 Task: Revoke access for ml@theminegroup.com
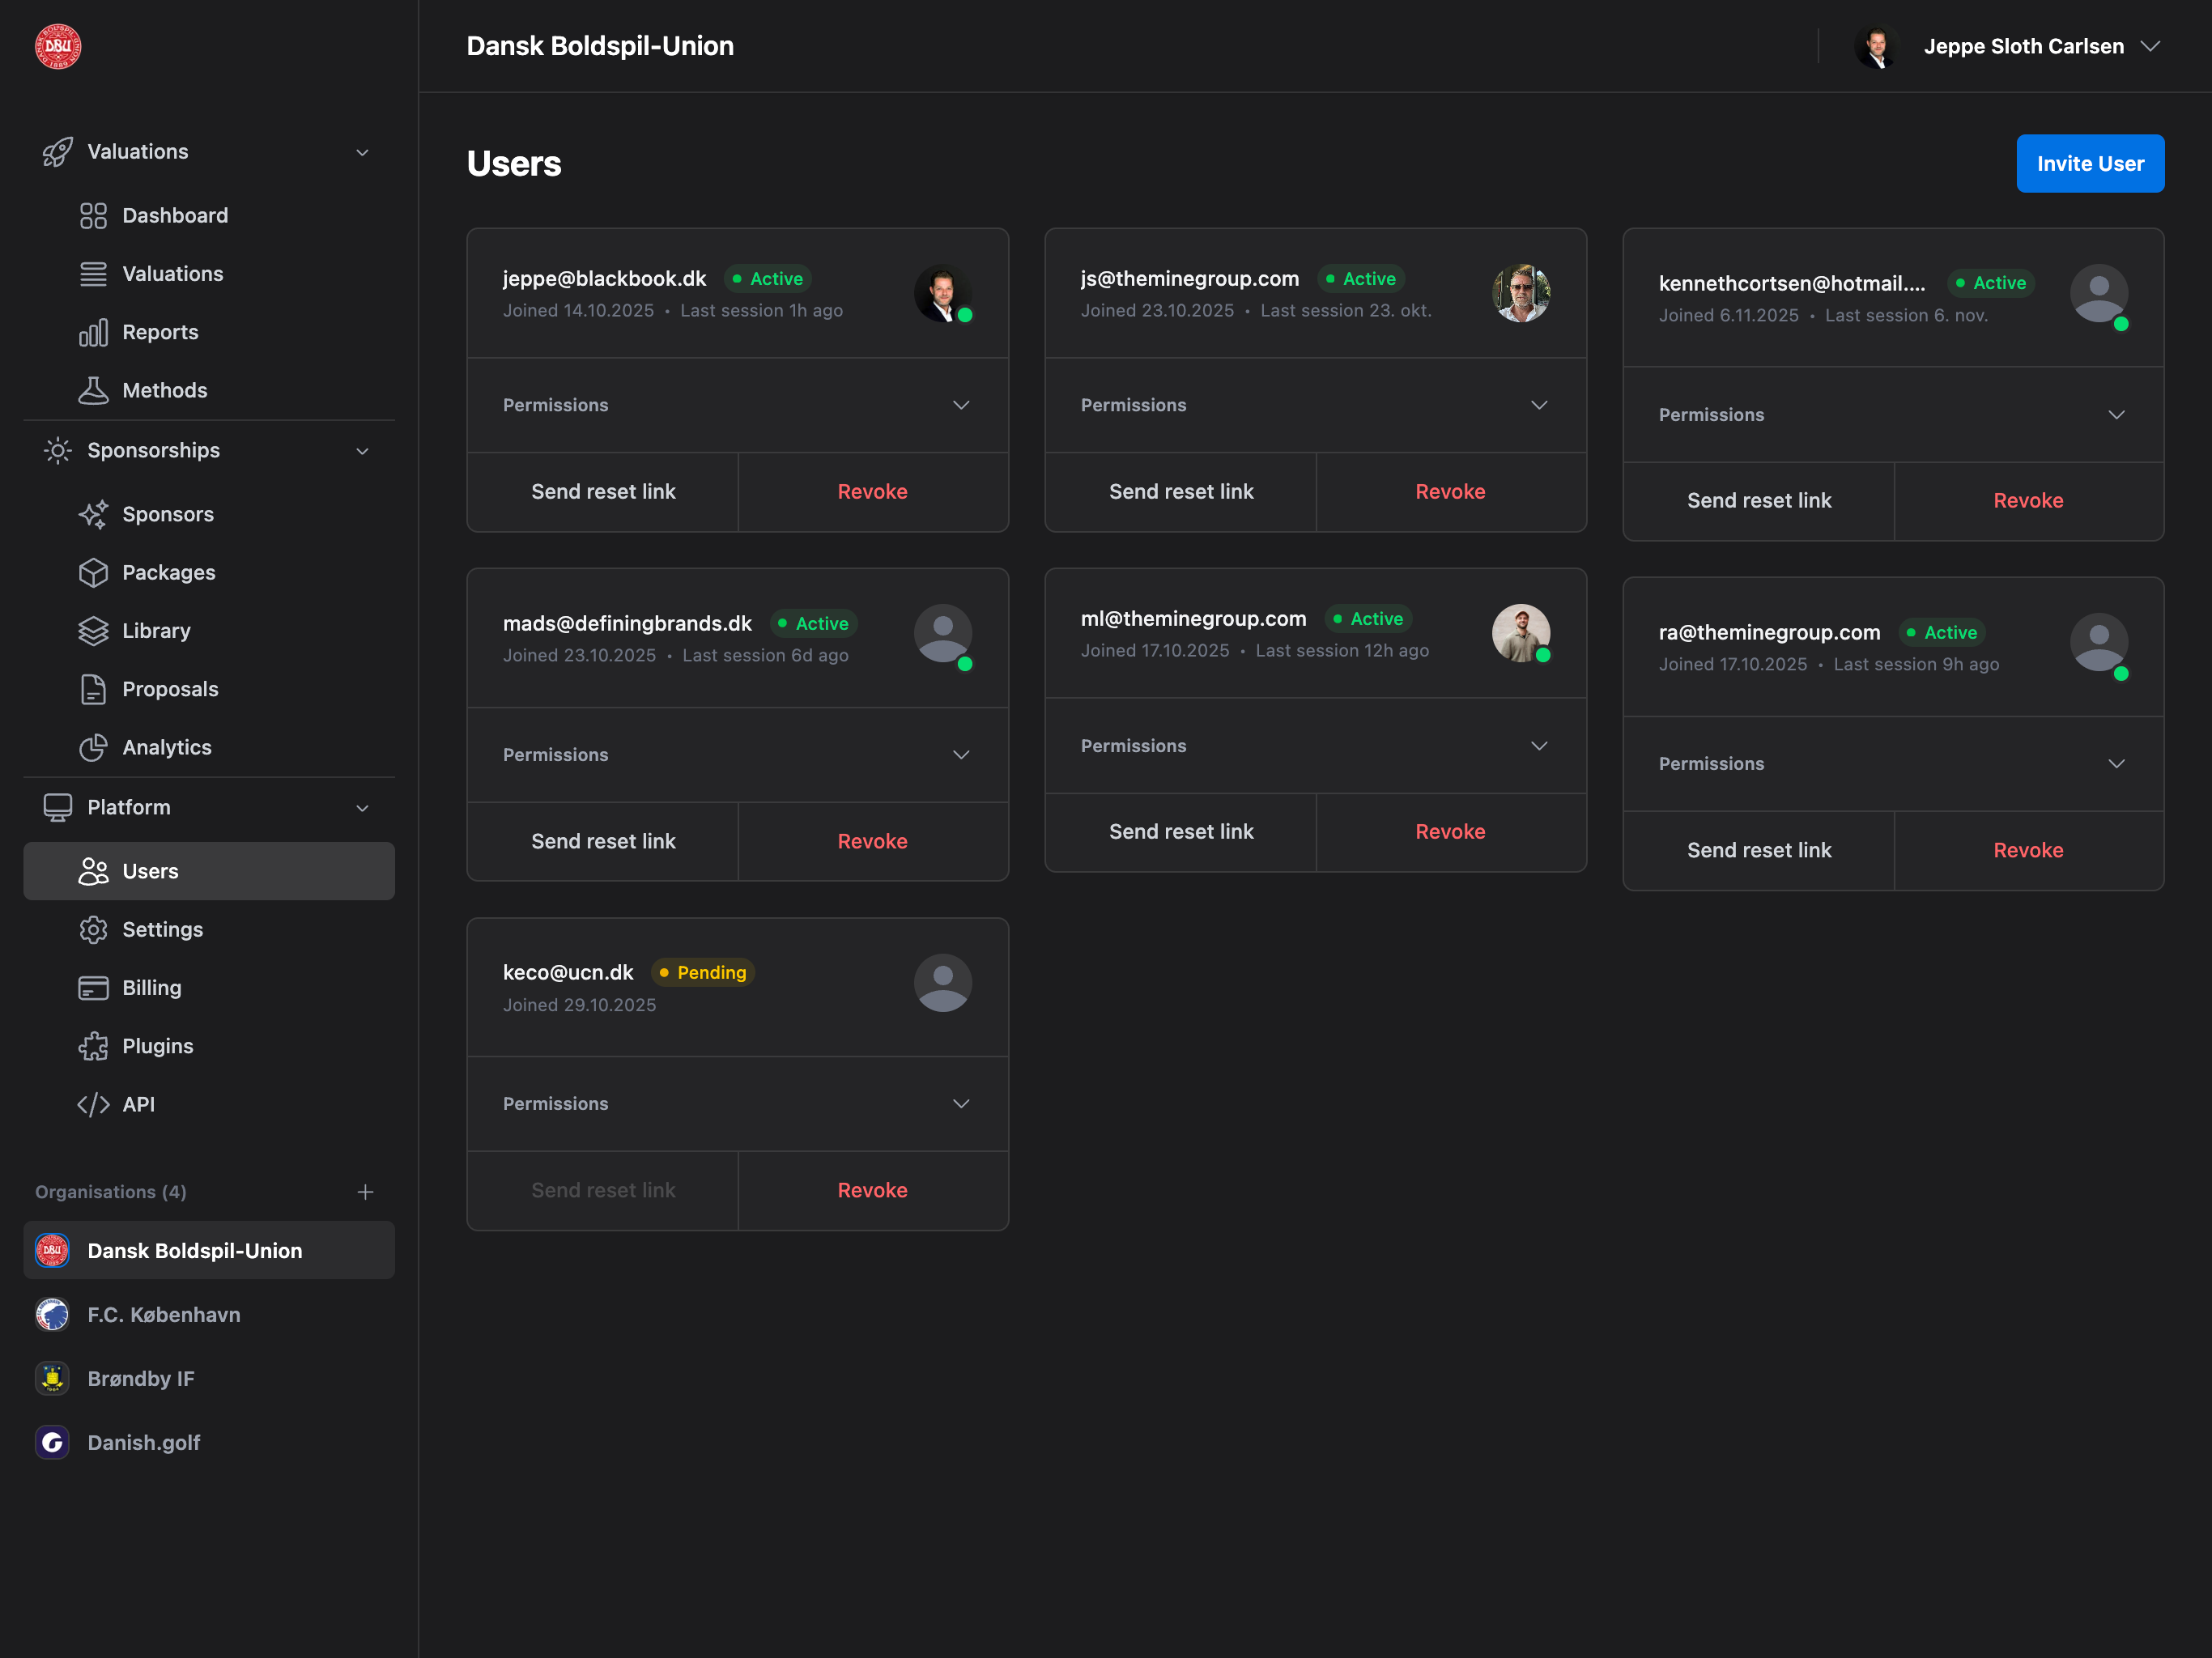[x=1449, y=832]
